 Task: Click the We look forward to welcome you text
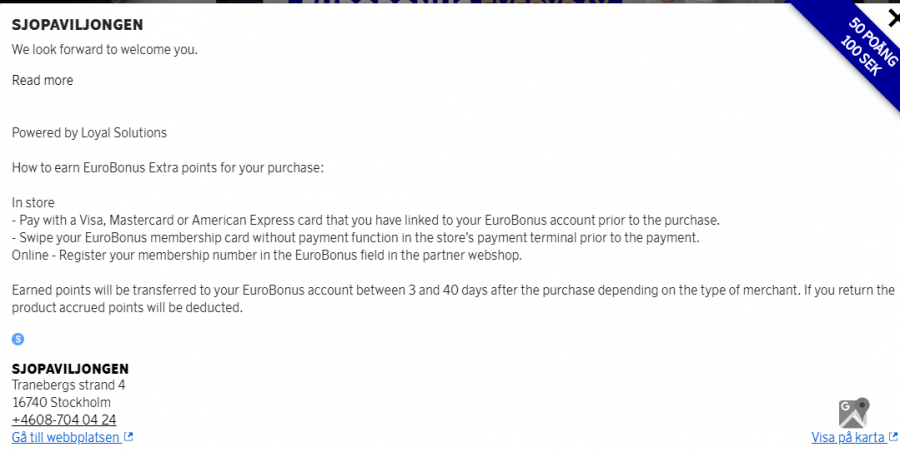(x=104, y=49)
